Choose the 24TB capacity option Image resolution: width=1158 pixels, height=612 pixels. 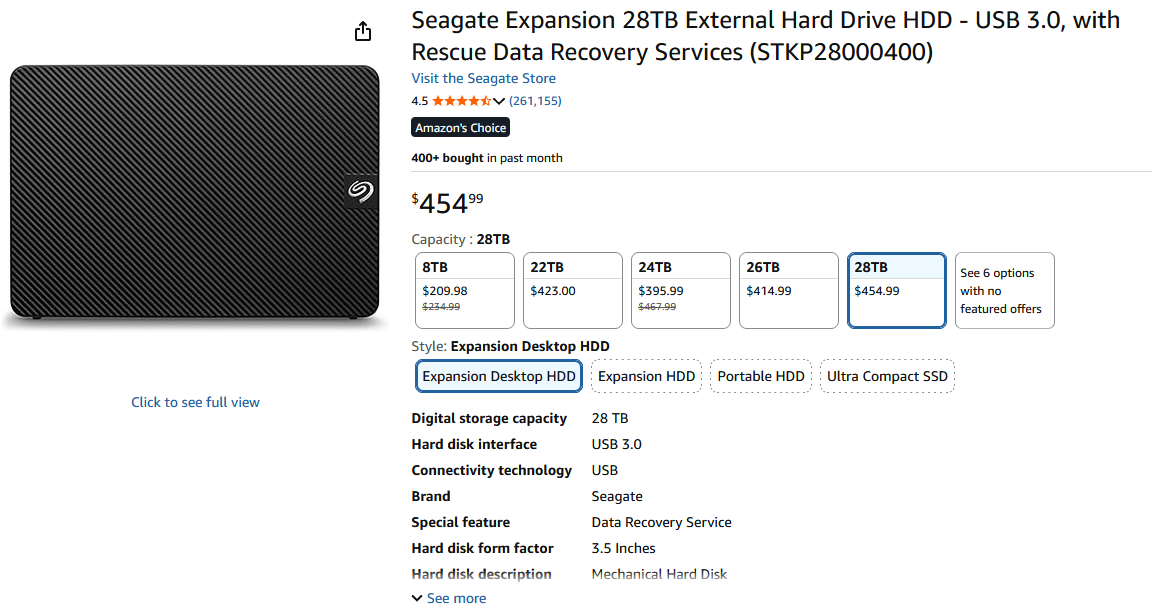pyautogui.click(x=680, y=290)
